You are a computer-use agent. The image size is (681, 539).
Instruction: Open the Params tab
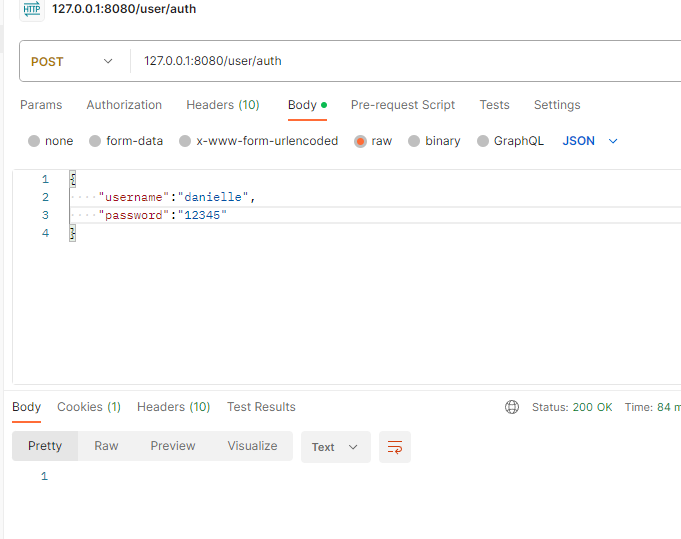tap(41, 105)
